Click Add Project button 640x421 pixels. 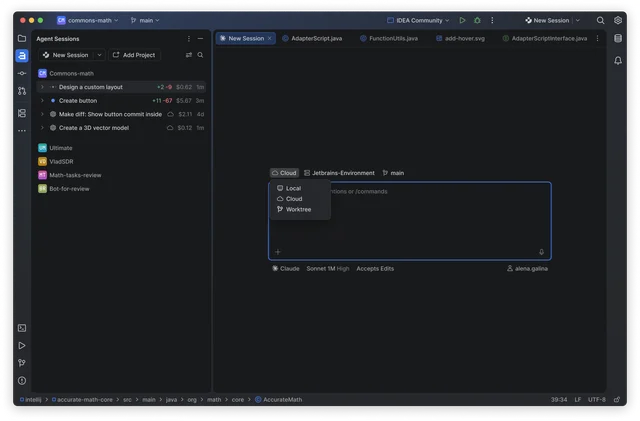pos(134,55)
